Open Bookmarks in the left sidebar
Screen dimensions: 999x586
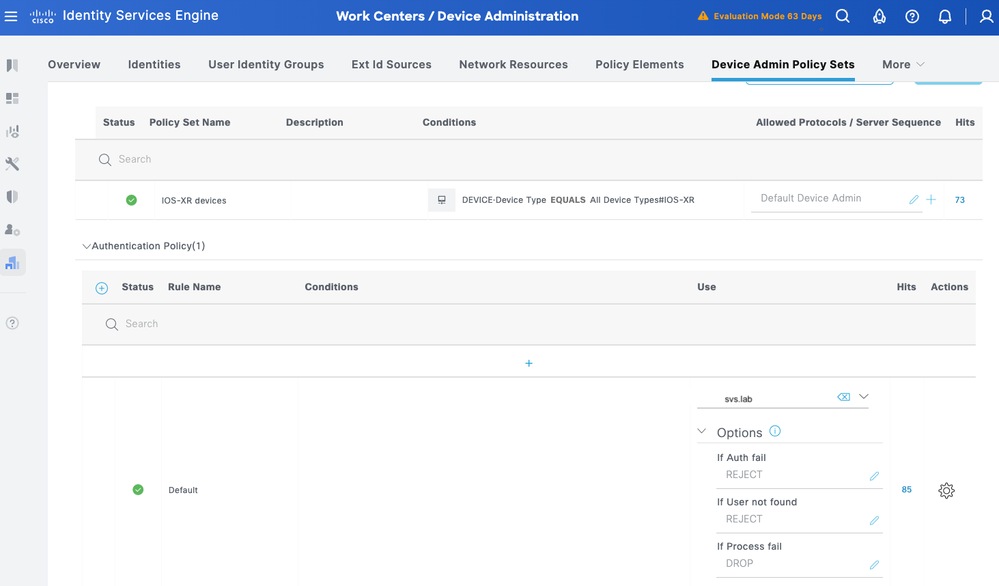tap(12, 65)
